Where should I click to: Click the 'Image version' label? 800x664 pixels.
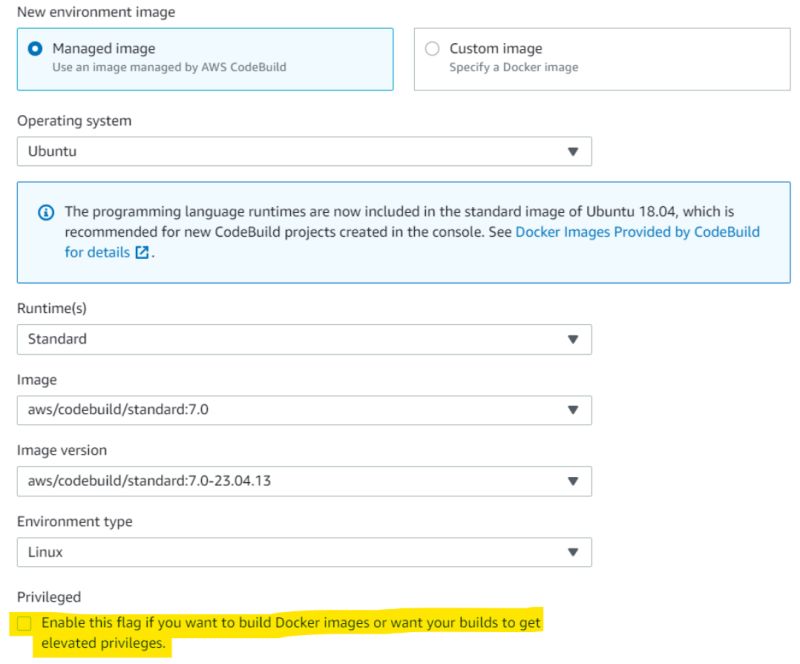62,450
